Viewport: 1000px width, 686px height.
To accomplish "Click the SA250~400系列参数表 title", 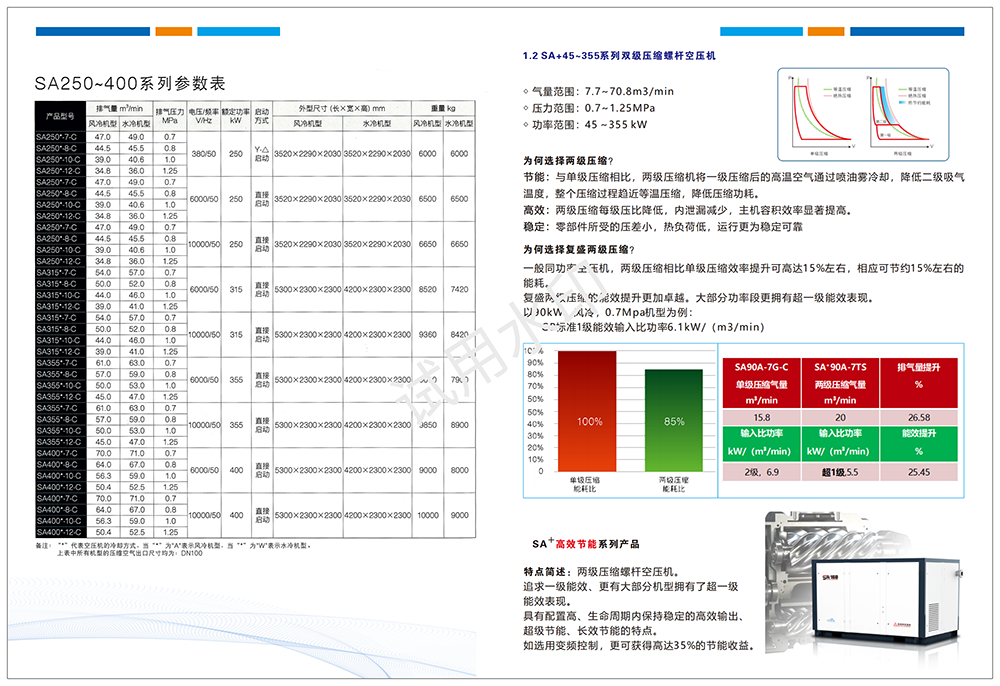I will click(130, 83).
